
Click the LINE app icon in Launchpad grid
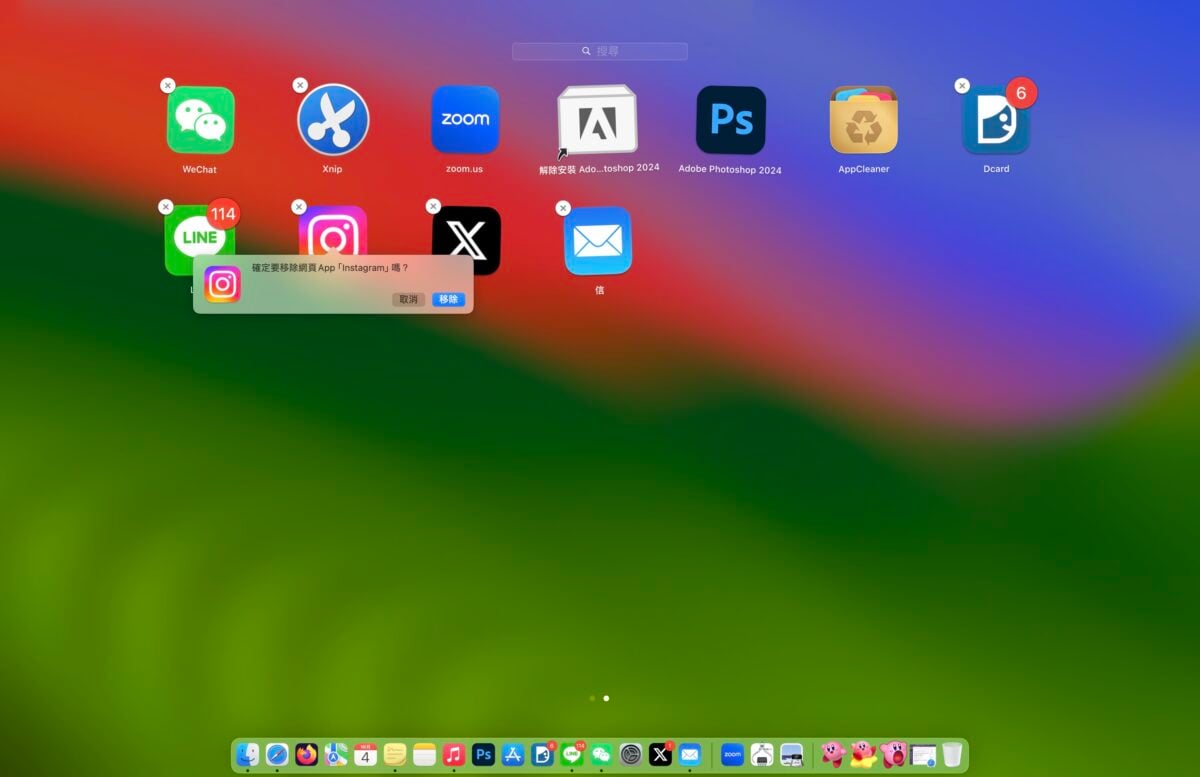click(200, 240)
